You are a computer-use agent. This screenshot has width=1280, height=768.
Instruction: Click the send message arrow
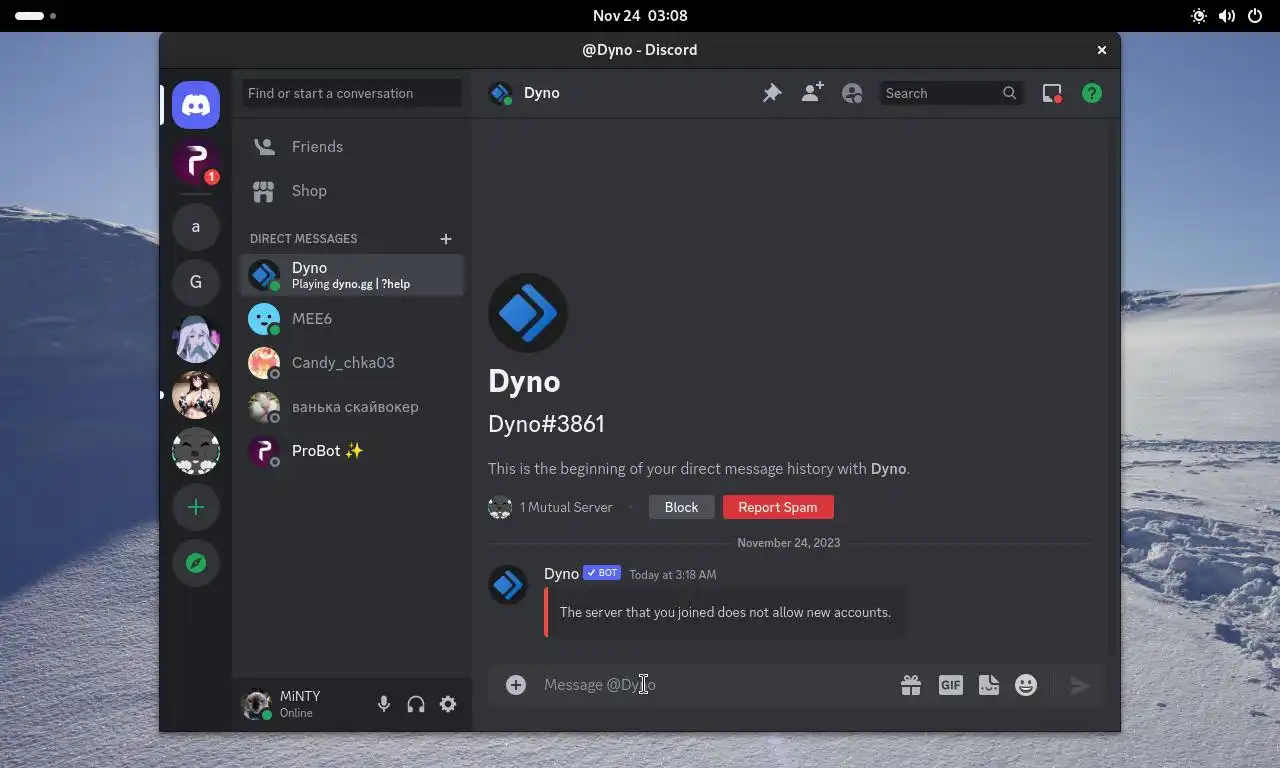(x=1080, y=685)
